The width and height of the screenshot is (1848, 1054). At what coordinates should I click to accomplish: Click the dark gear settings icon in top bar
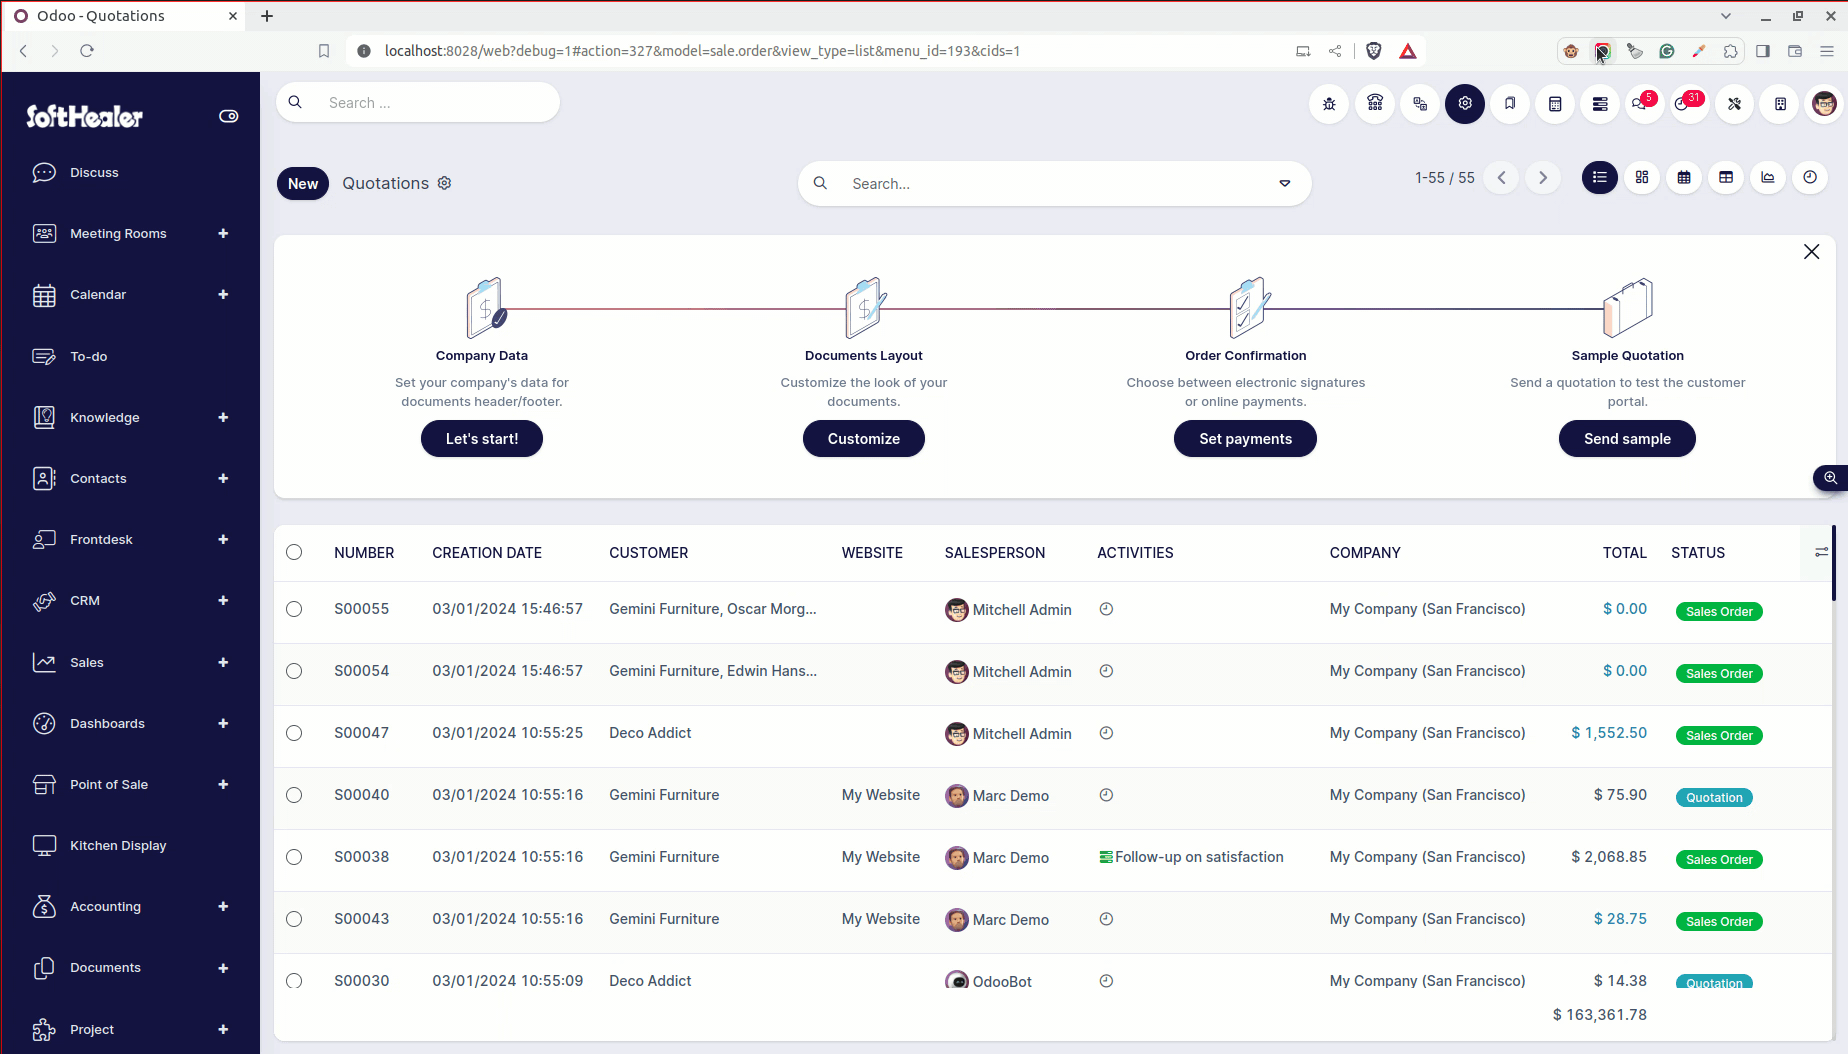click(1465, 104)
